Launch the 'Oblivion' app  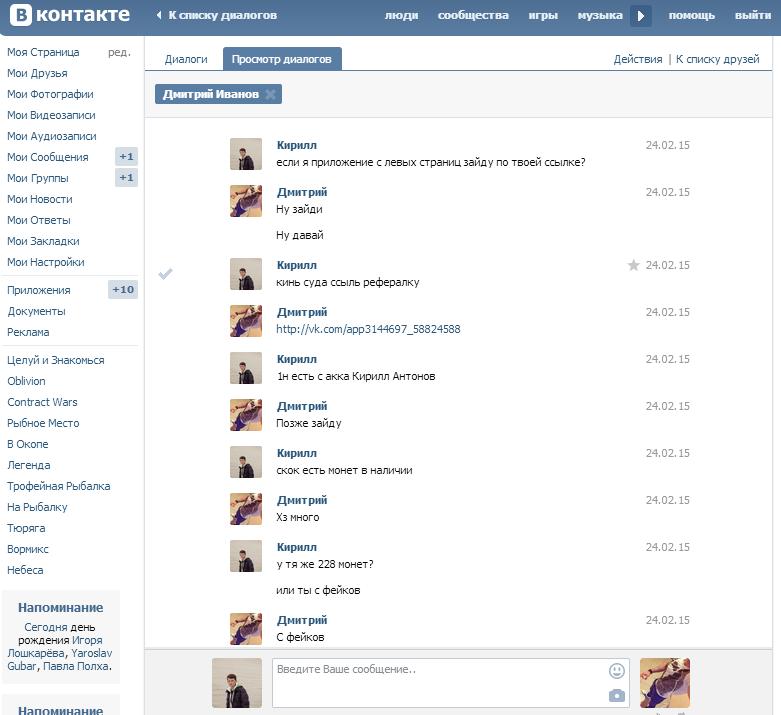(x=26, y=381)
